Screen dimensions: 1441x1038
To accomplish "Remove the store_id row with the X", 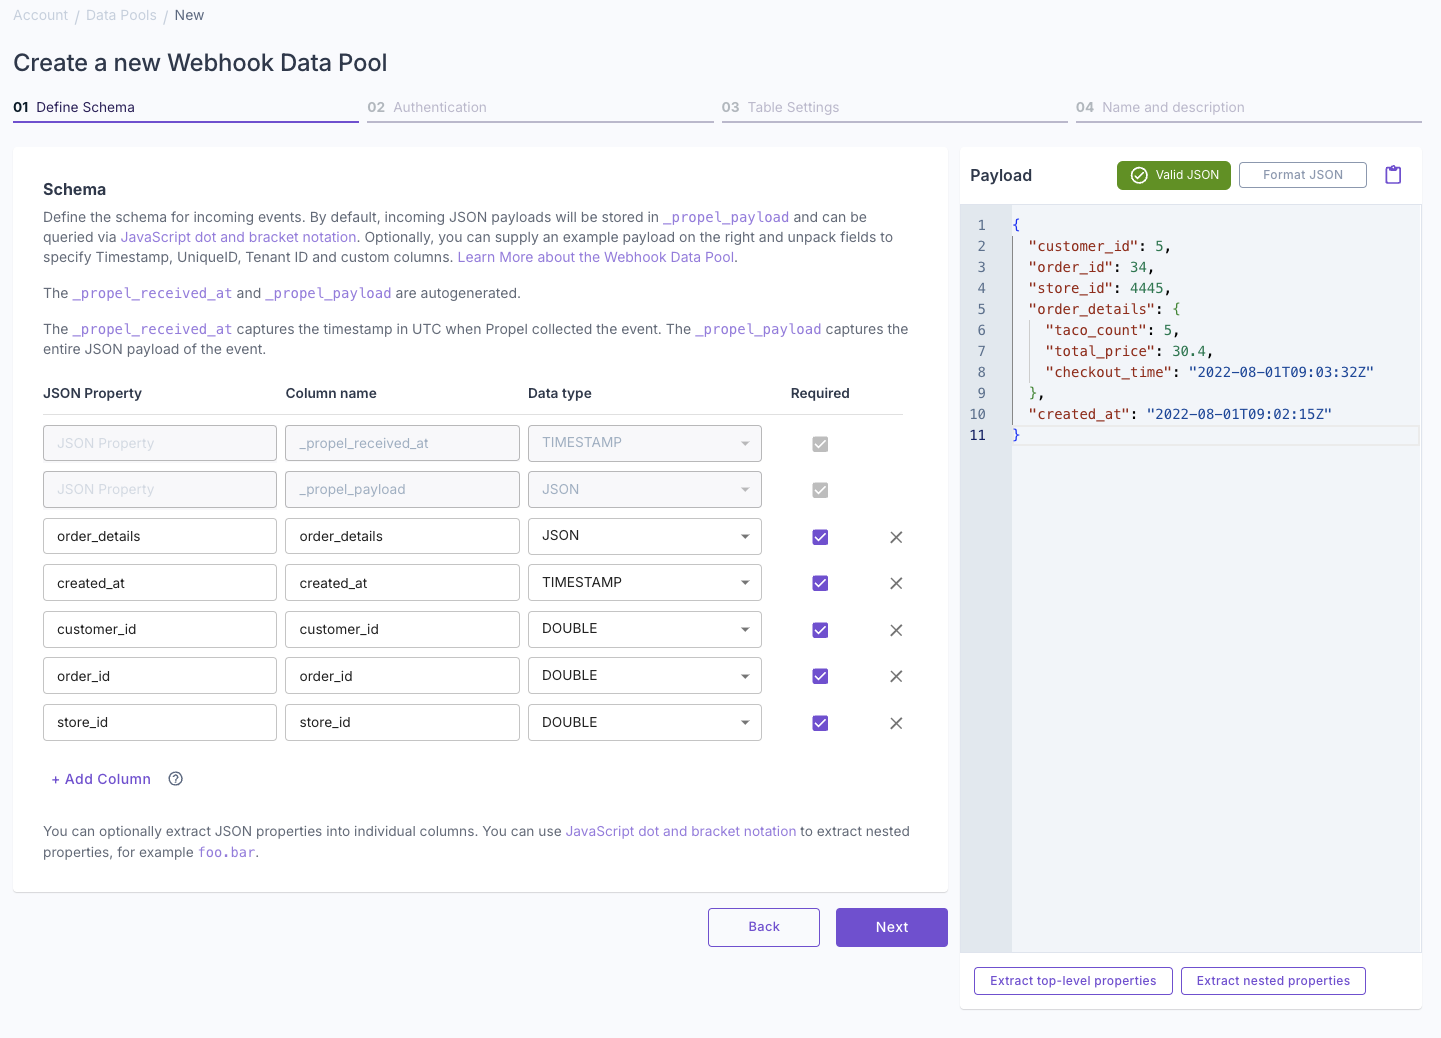I will [896, 723].
